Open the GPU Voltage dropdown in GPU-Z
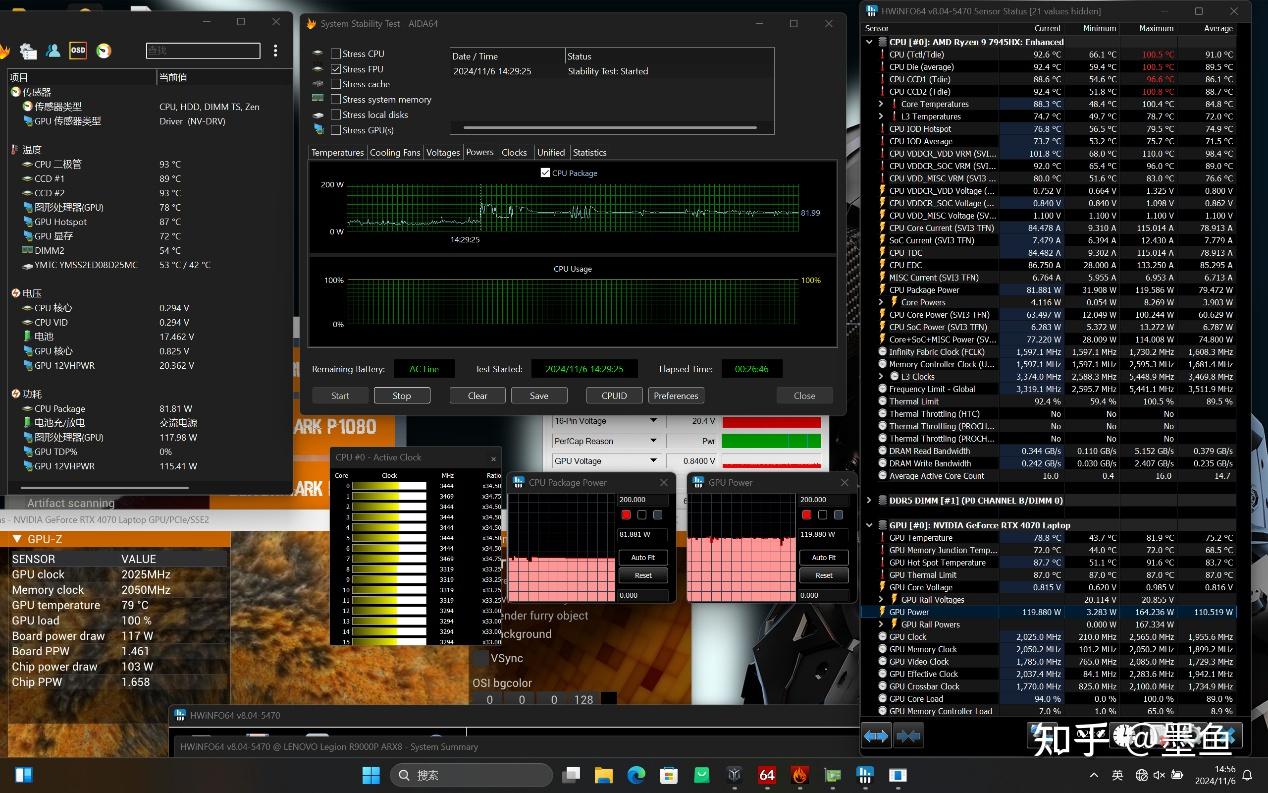 point(654,461)
